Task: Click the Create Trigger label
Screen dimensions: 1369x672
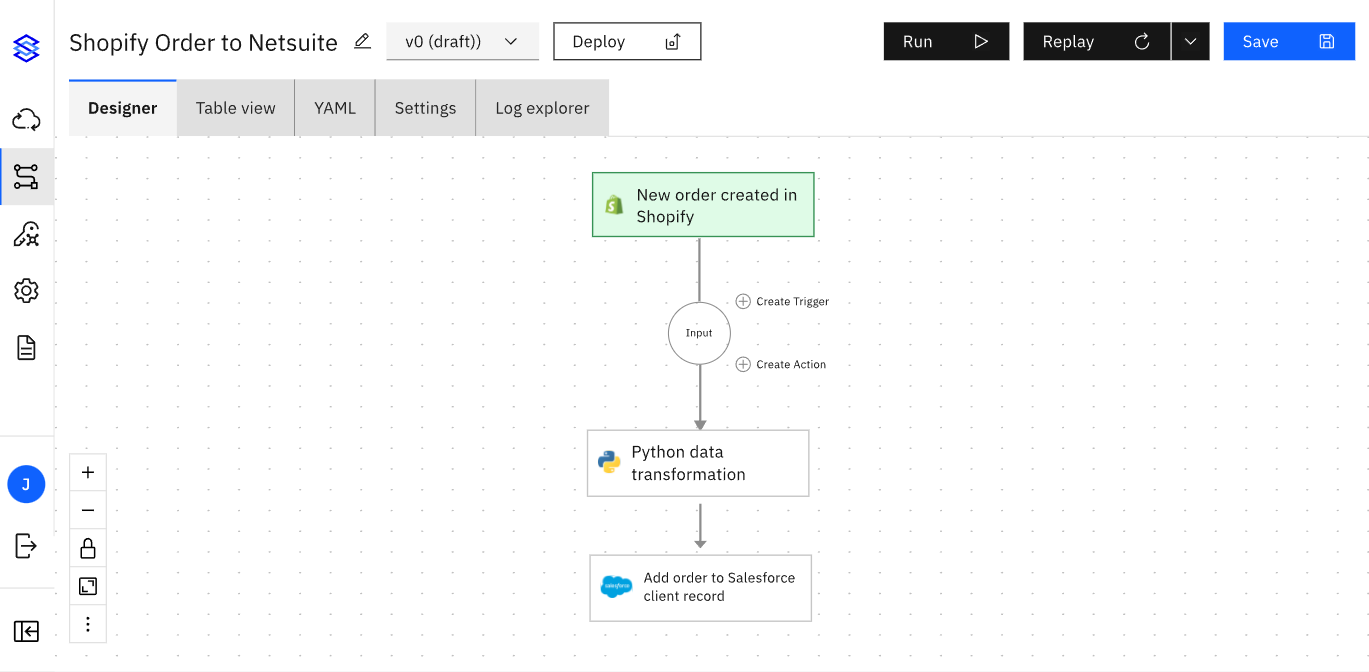Action: (x=792, y=301)
